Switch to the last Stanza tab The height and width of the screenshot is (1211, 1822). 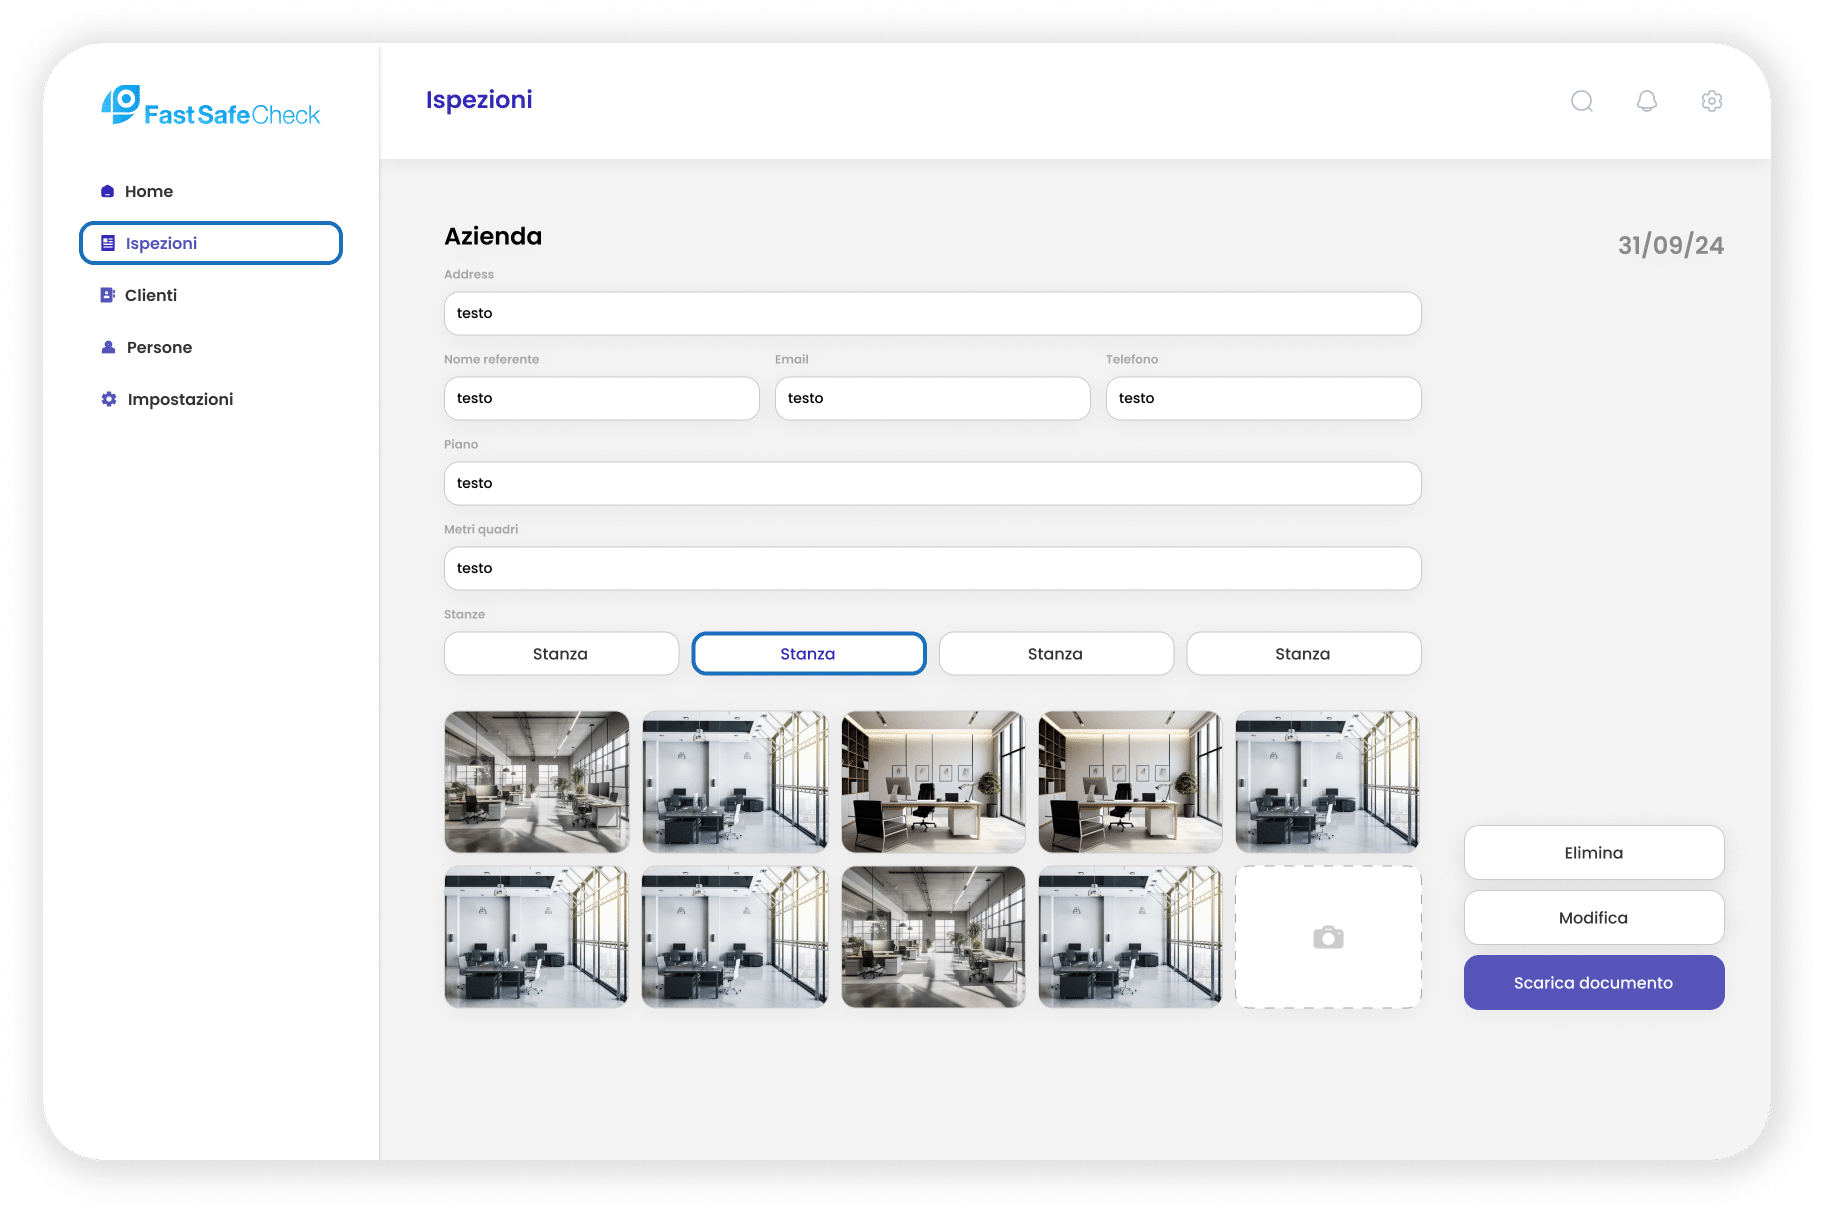pos(1303,653)
